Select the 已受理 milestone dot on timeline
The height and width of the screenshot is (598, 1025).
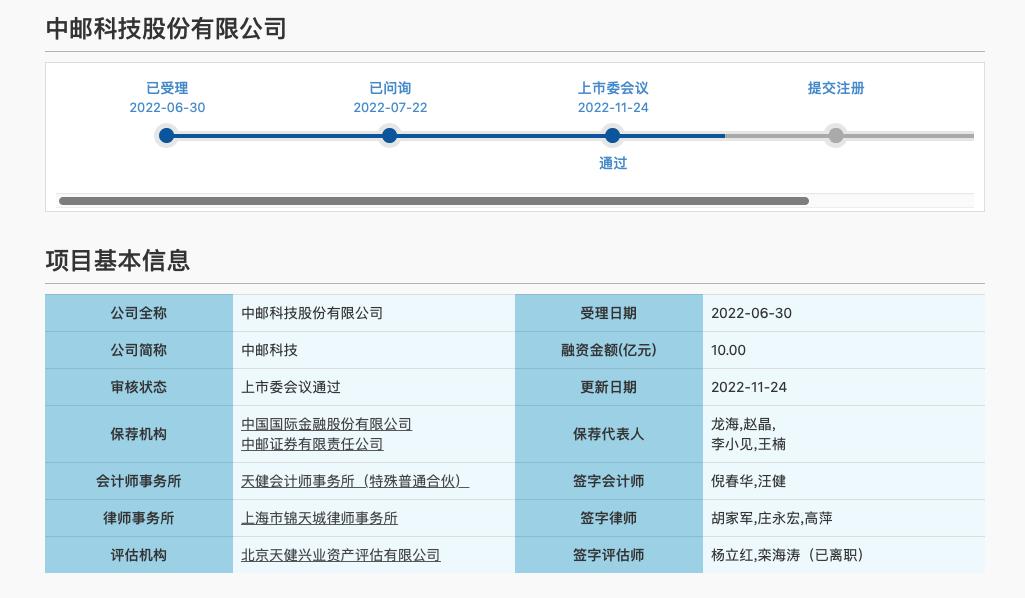click(x=166, y=135)
